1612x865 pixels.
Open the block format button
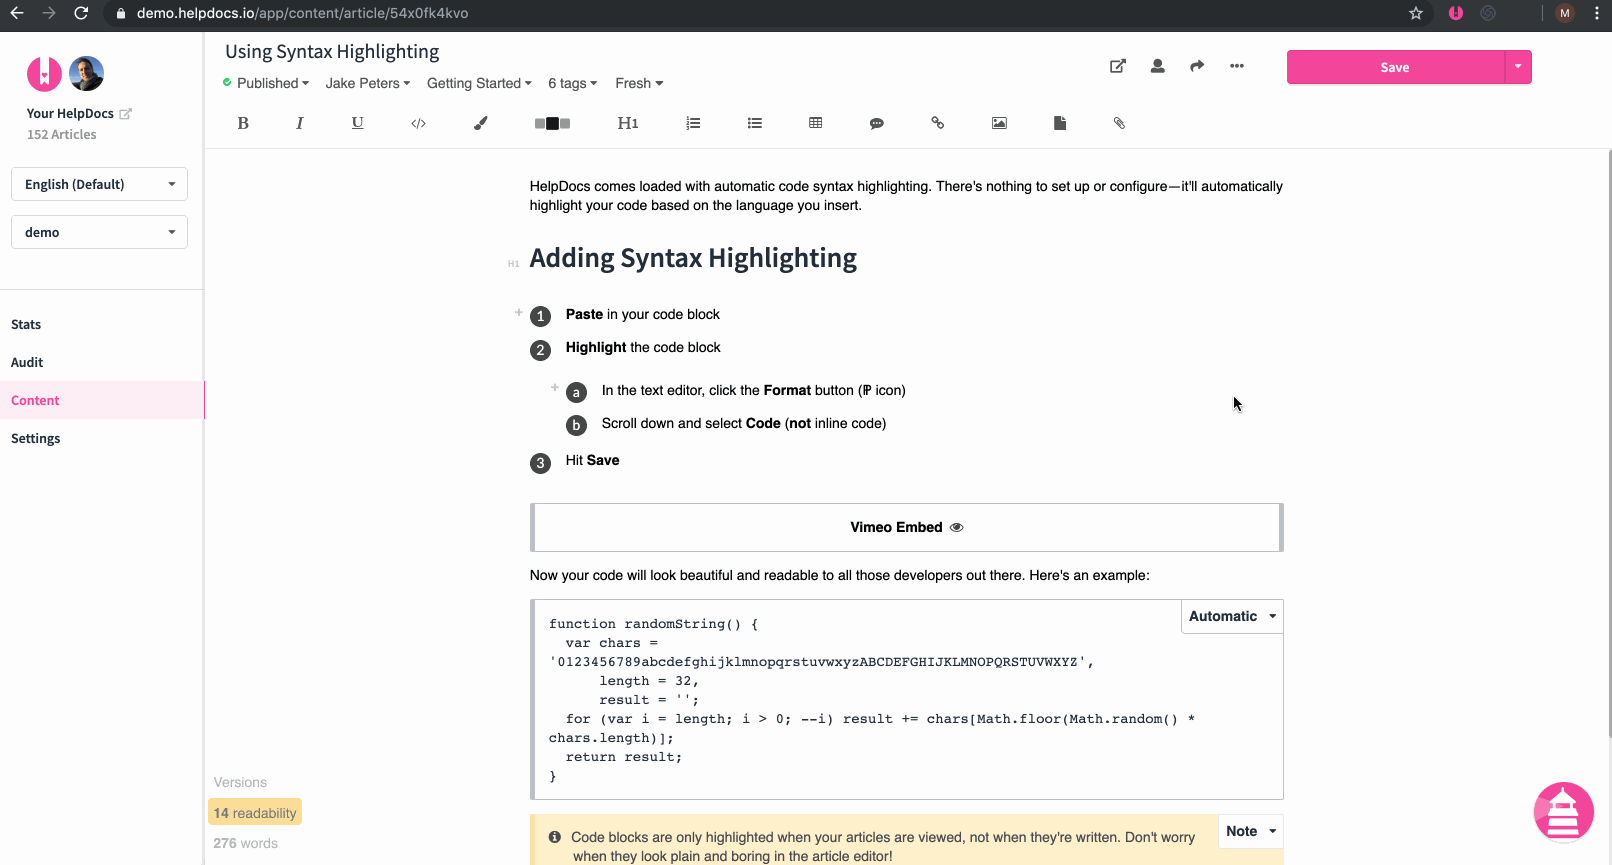click(x=552, y=123)
